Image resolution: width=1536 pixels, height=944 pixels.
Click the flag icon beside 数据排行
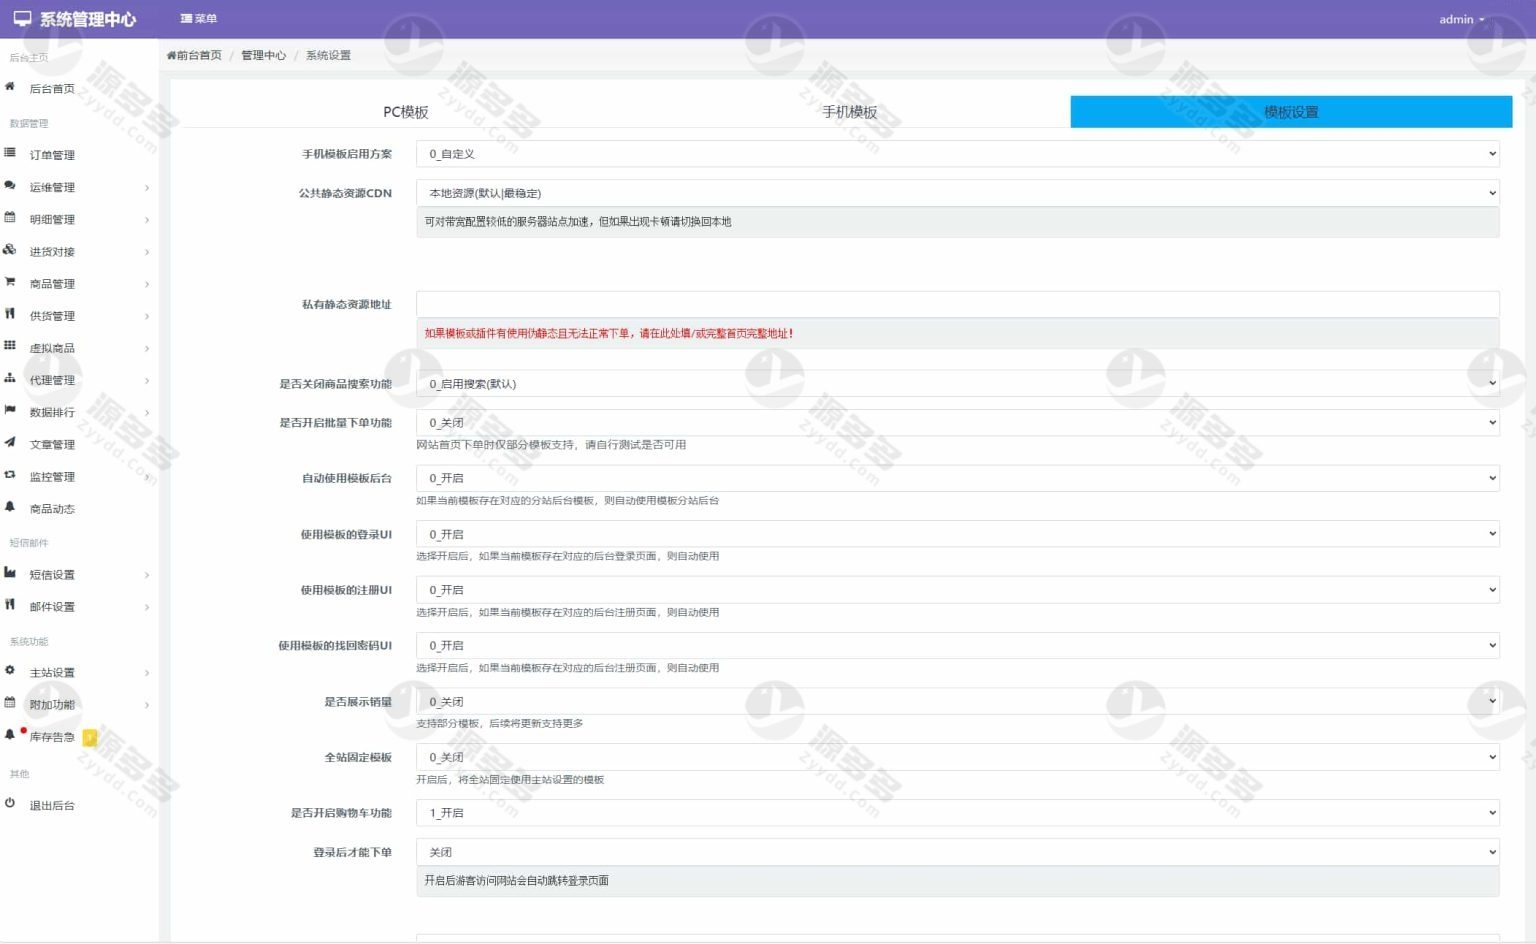(10, 410)
